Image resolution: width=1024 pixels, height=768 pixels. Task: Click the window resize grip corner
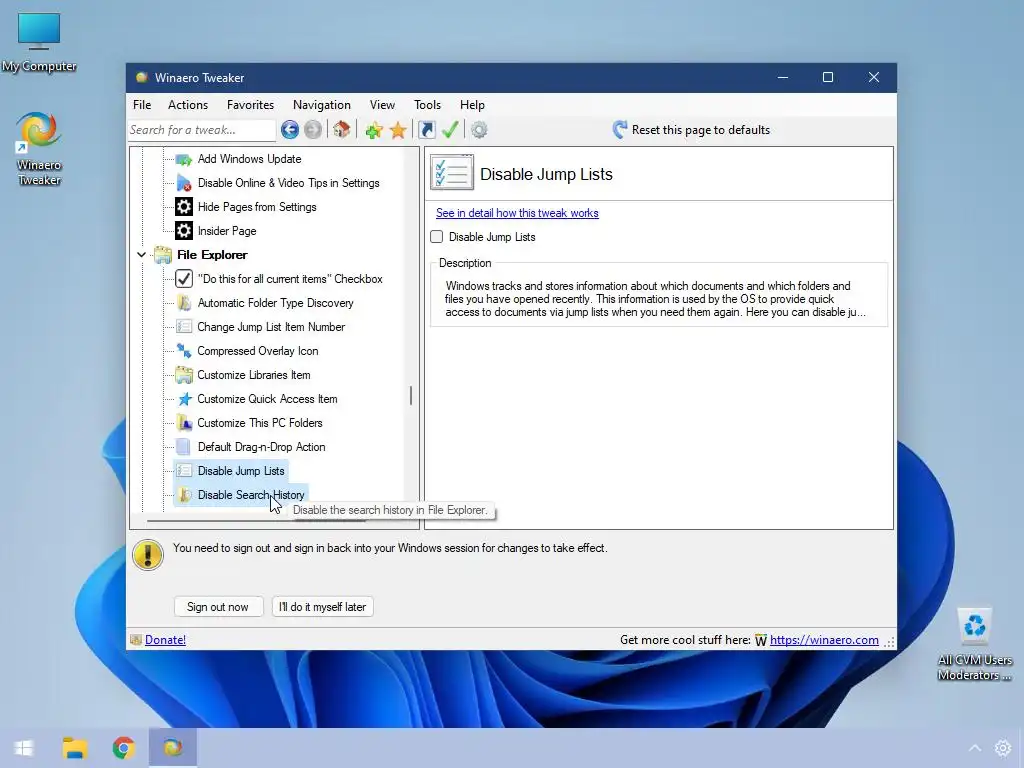(889, 643)
